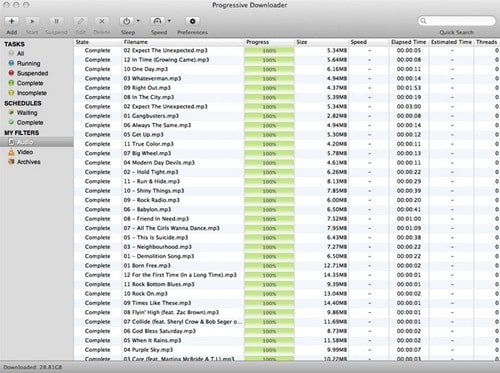Viewport: 500px width, 373px height.
Task: Click the Running blue status icon
Action: [x=11, y=63]
